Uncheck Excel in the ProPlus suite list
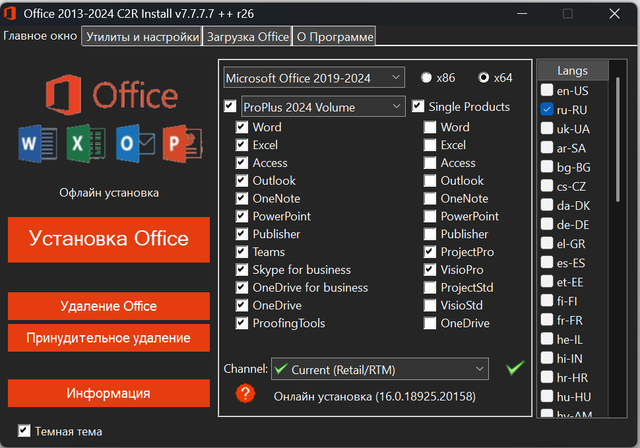 click(242, 145)
